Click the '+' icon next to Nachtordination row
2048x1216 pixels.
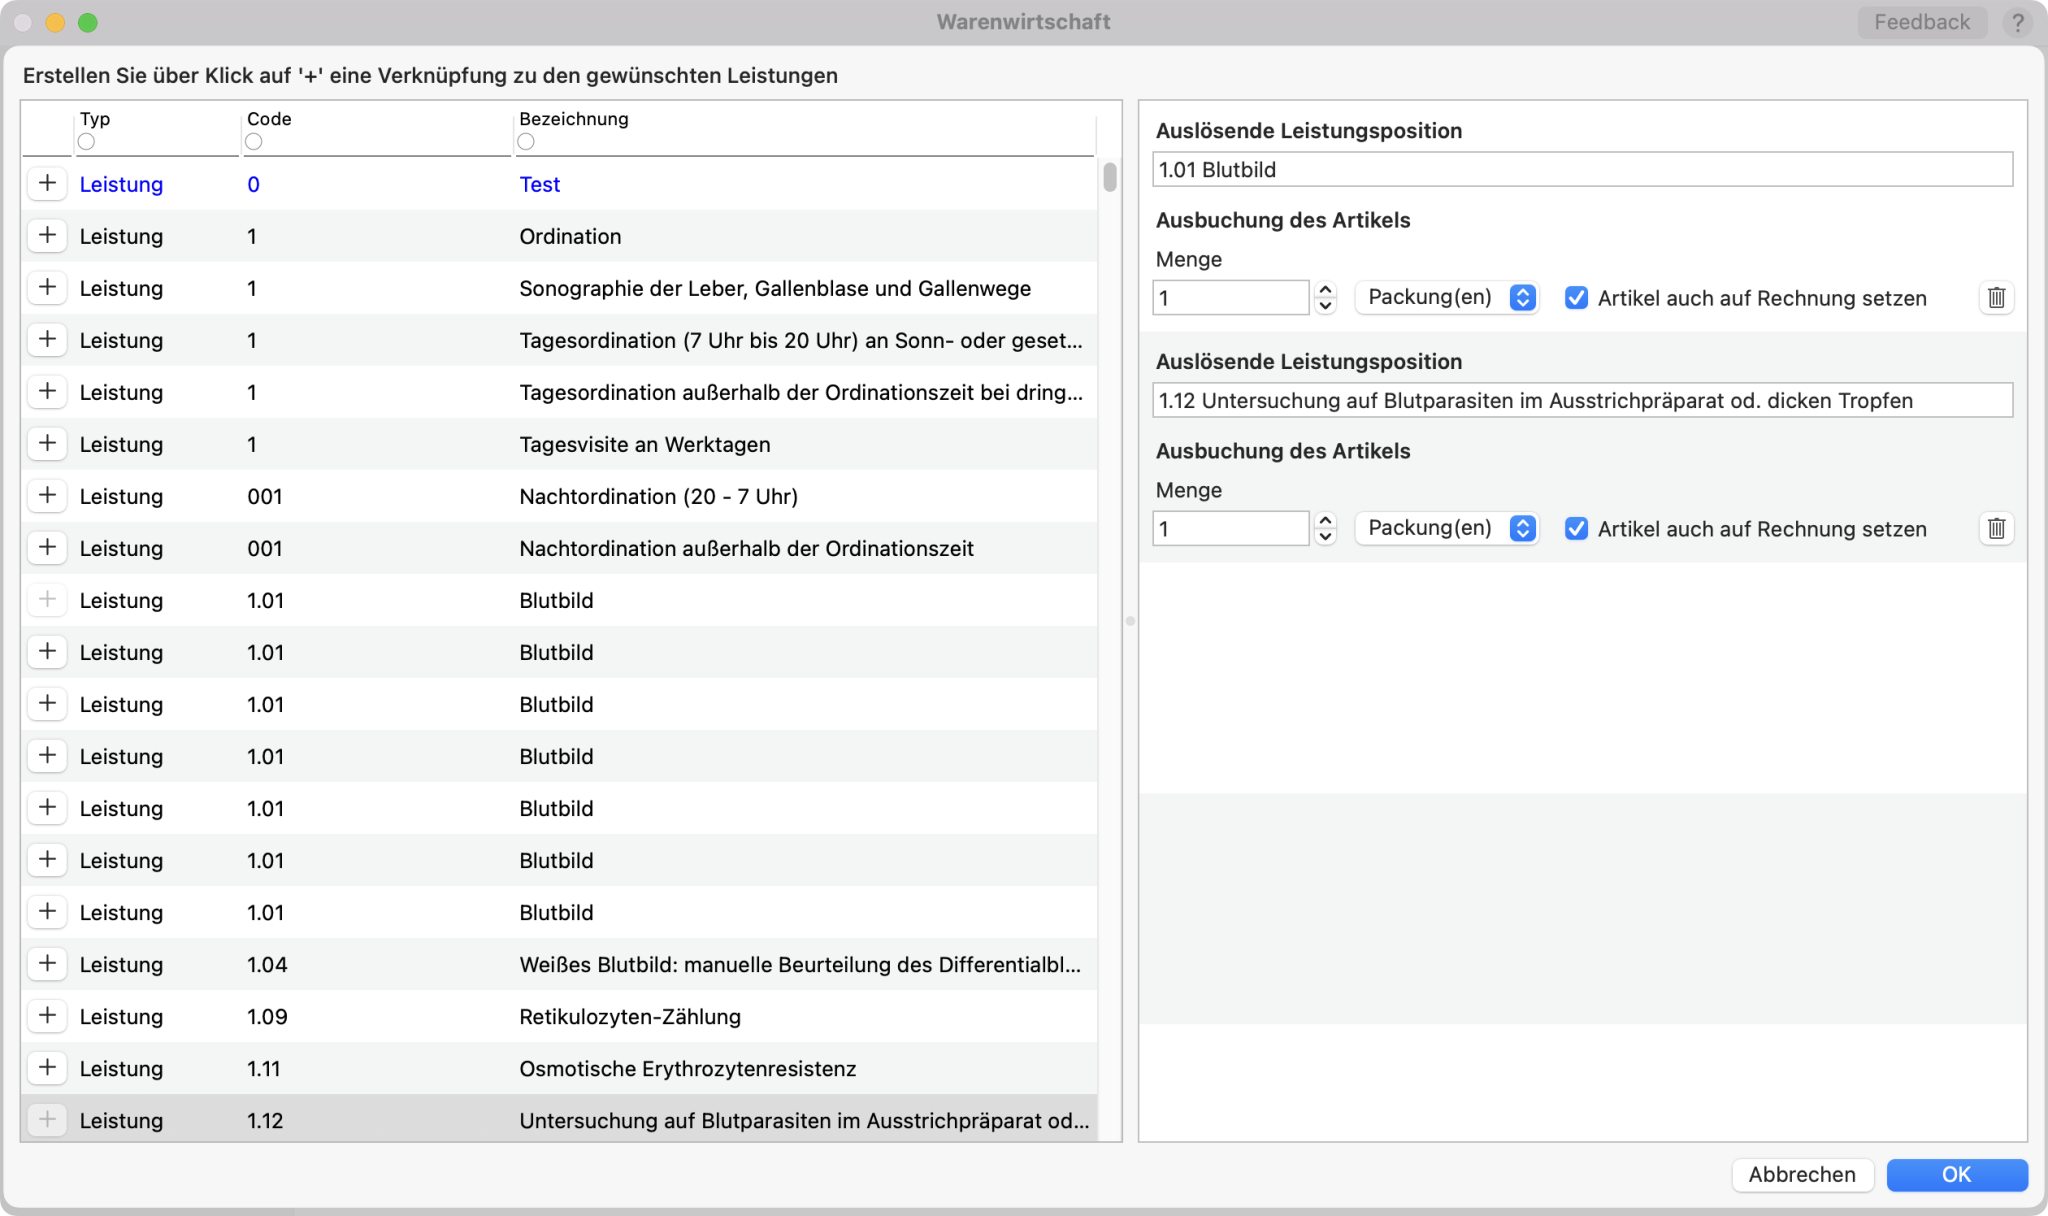pyautogui.click(x=48, y=495)
